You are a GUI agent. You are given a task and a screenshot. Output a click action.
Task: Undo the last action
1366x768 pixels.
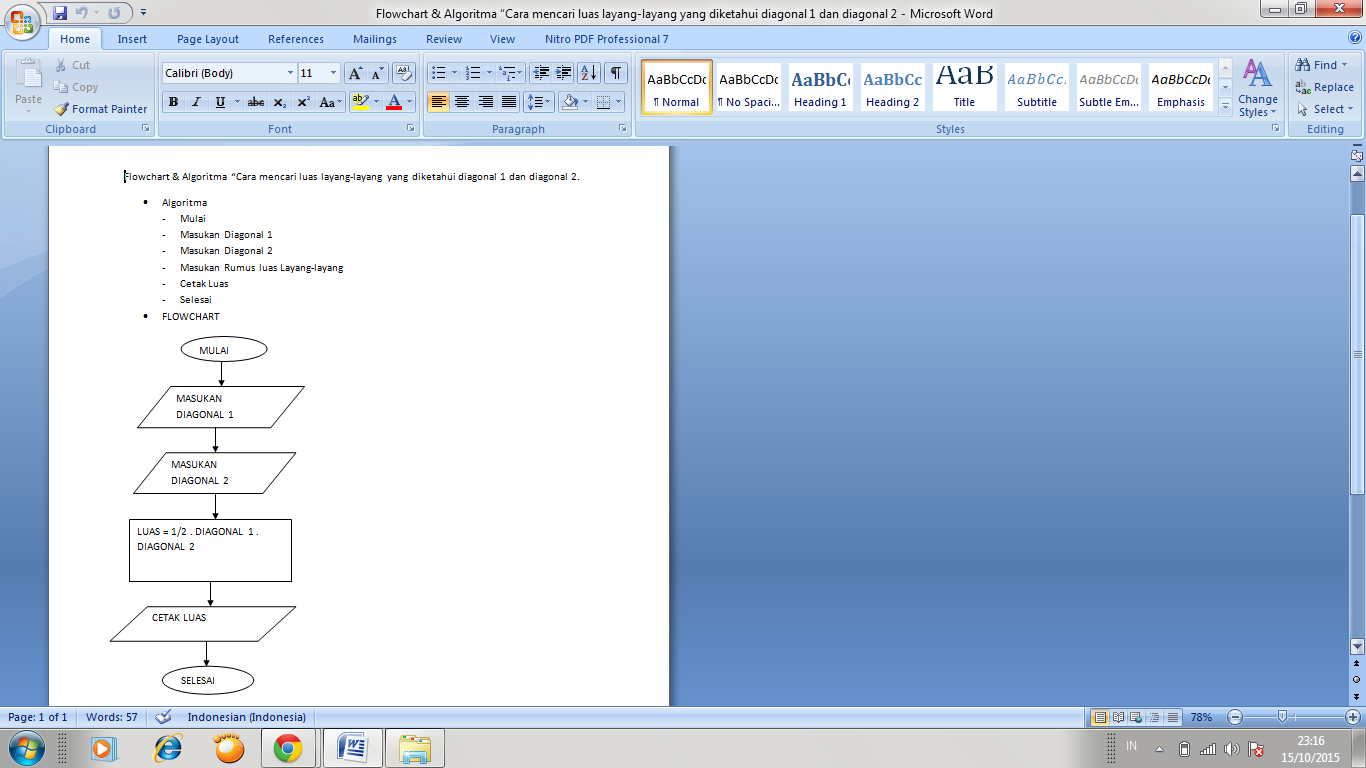pyautogui.click(x=83, y=13)
